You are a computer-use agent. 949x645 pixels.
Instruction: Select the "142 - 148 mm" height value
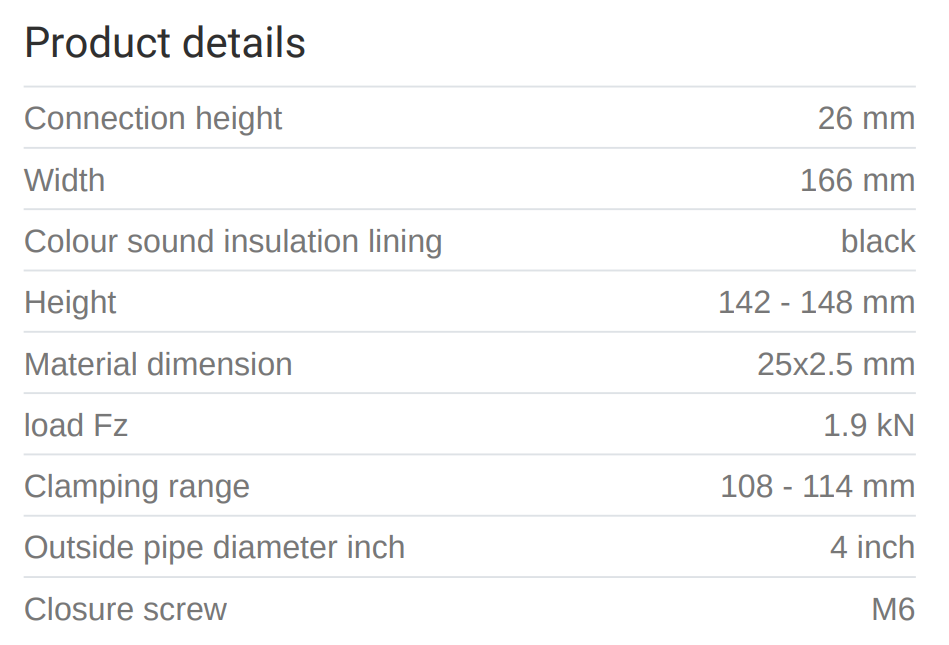(816, 302)
